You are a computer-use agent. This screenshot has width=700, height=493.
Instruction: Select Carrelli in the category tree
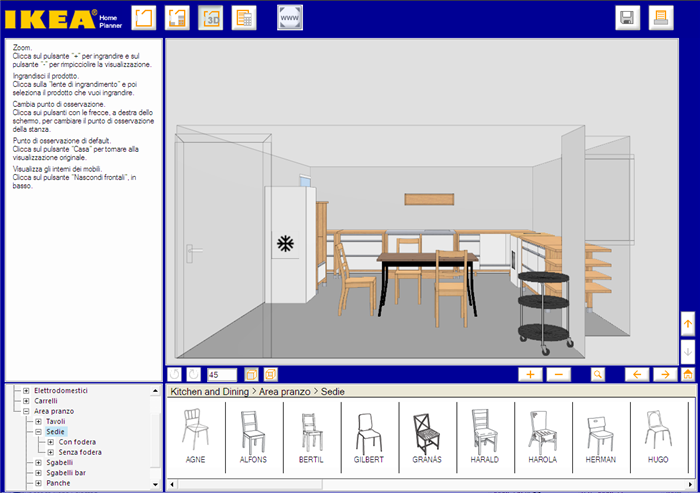pyautogui.click(x=46, y=401)
